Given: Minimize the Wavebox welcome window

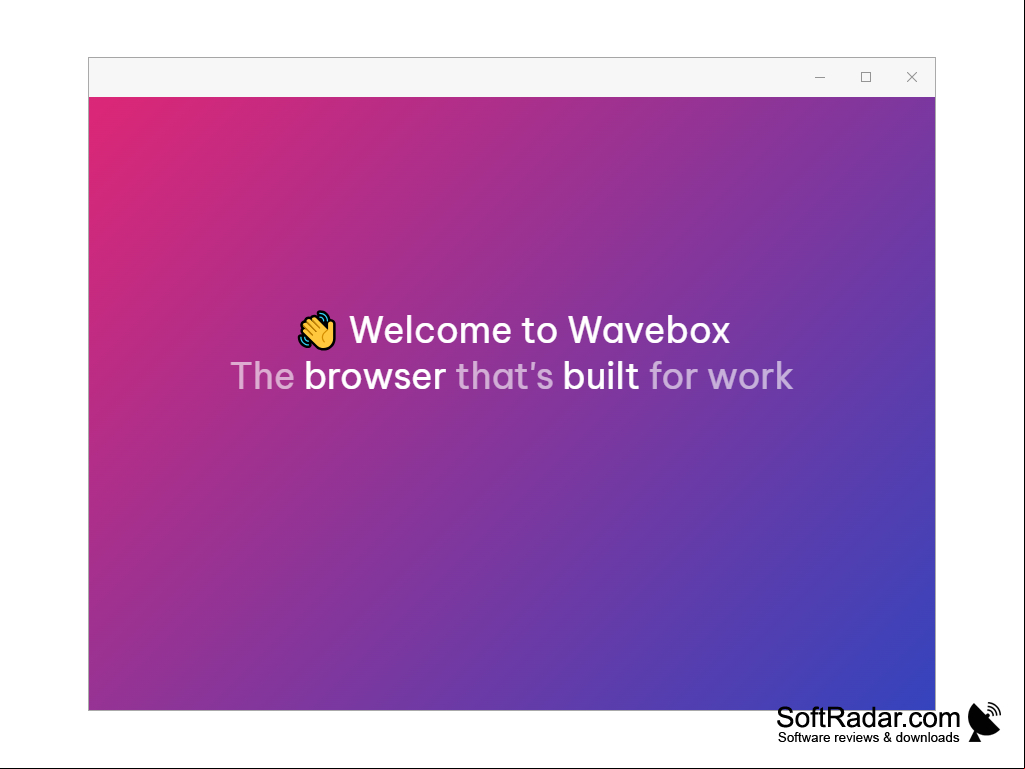Looking at the screenshot, I should (x=820, y=77).
